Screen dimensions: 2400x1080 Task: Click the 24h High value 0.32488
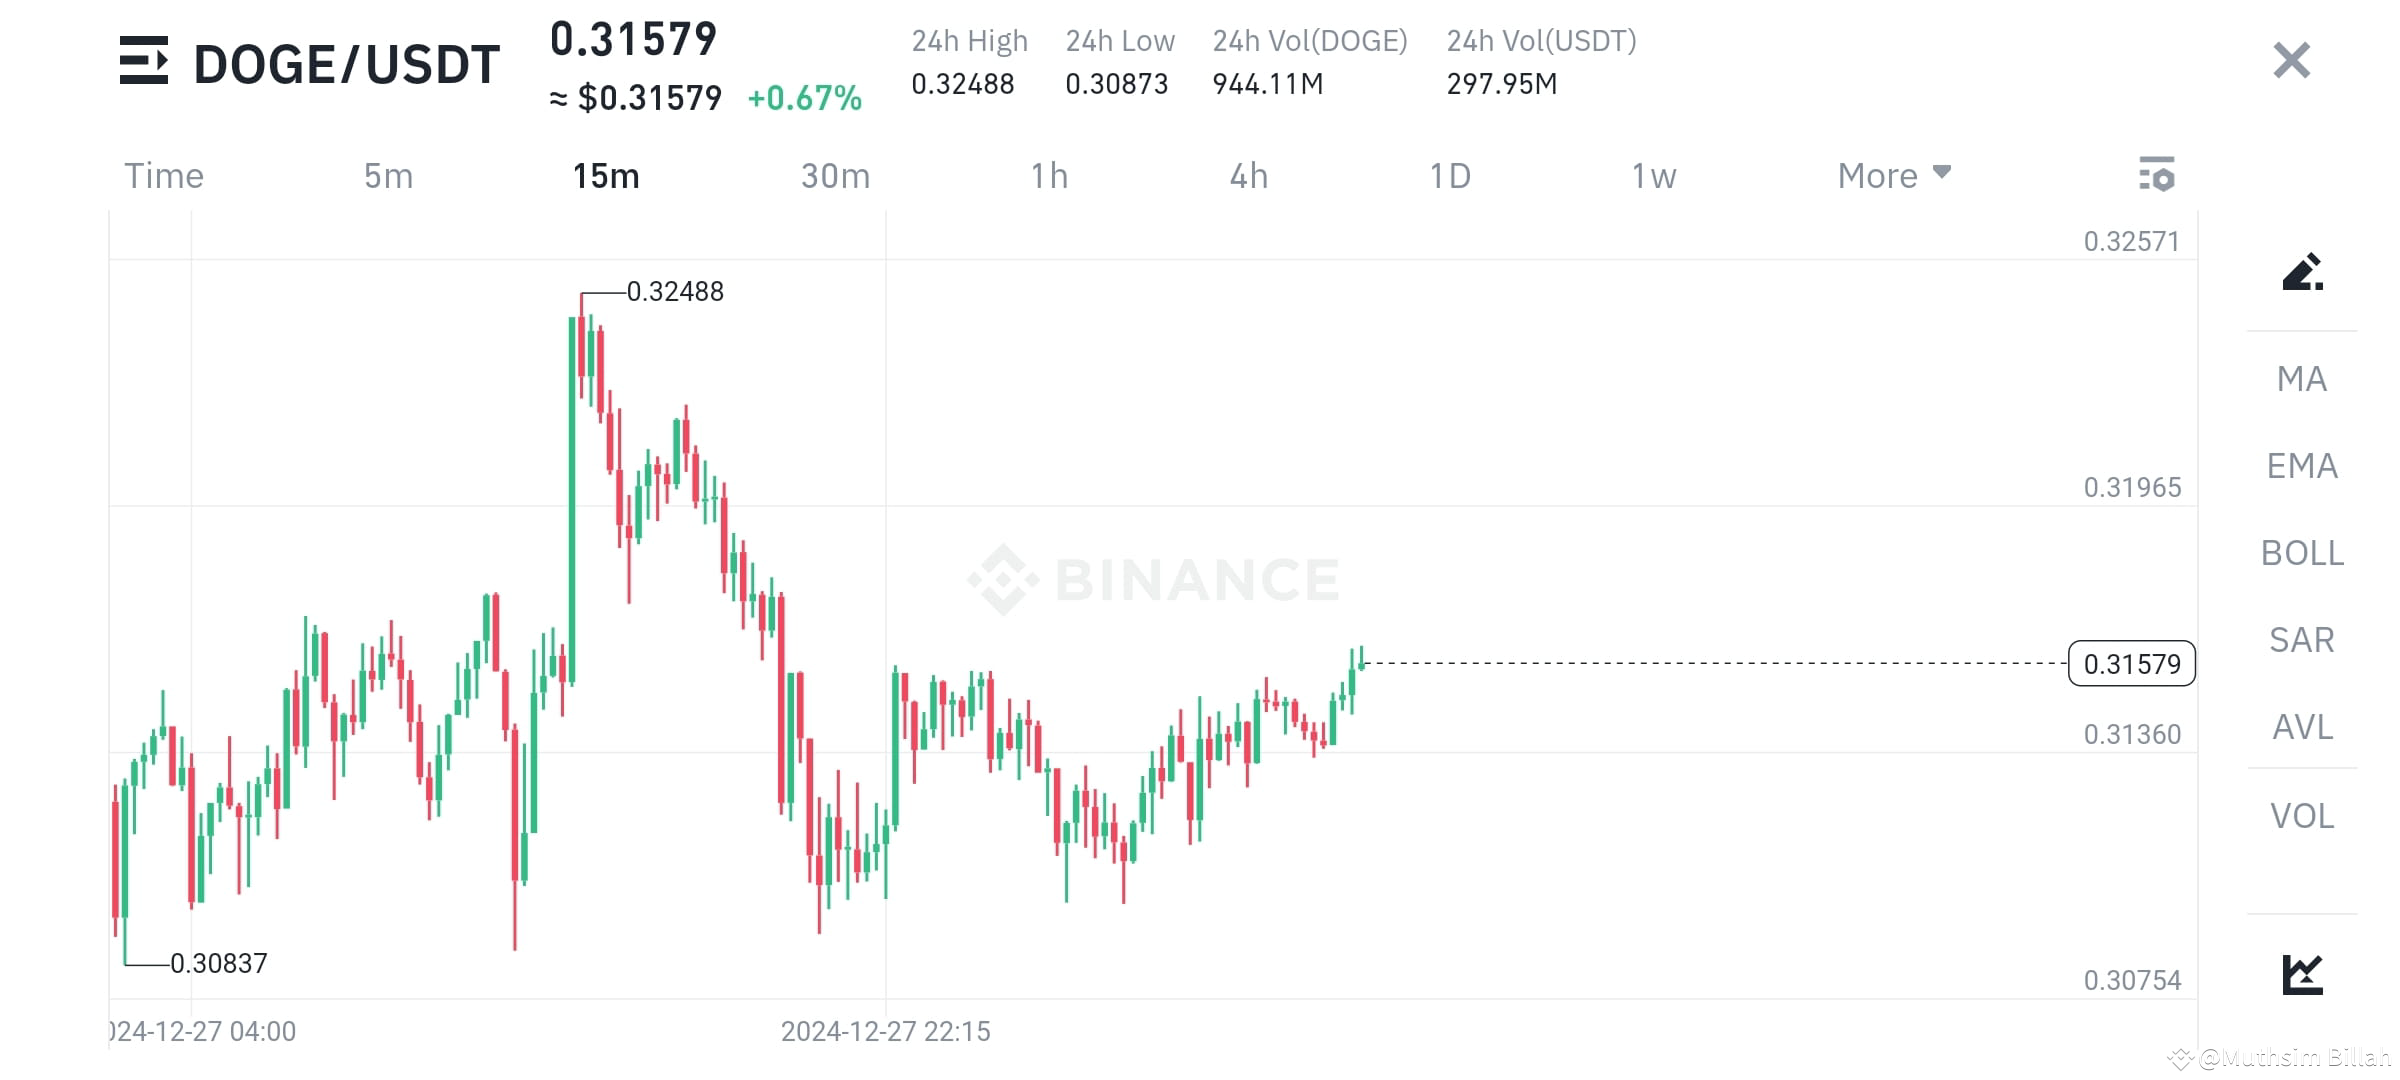click(x=961, y=85)
